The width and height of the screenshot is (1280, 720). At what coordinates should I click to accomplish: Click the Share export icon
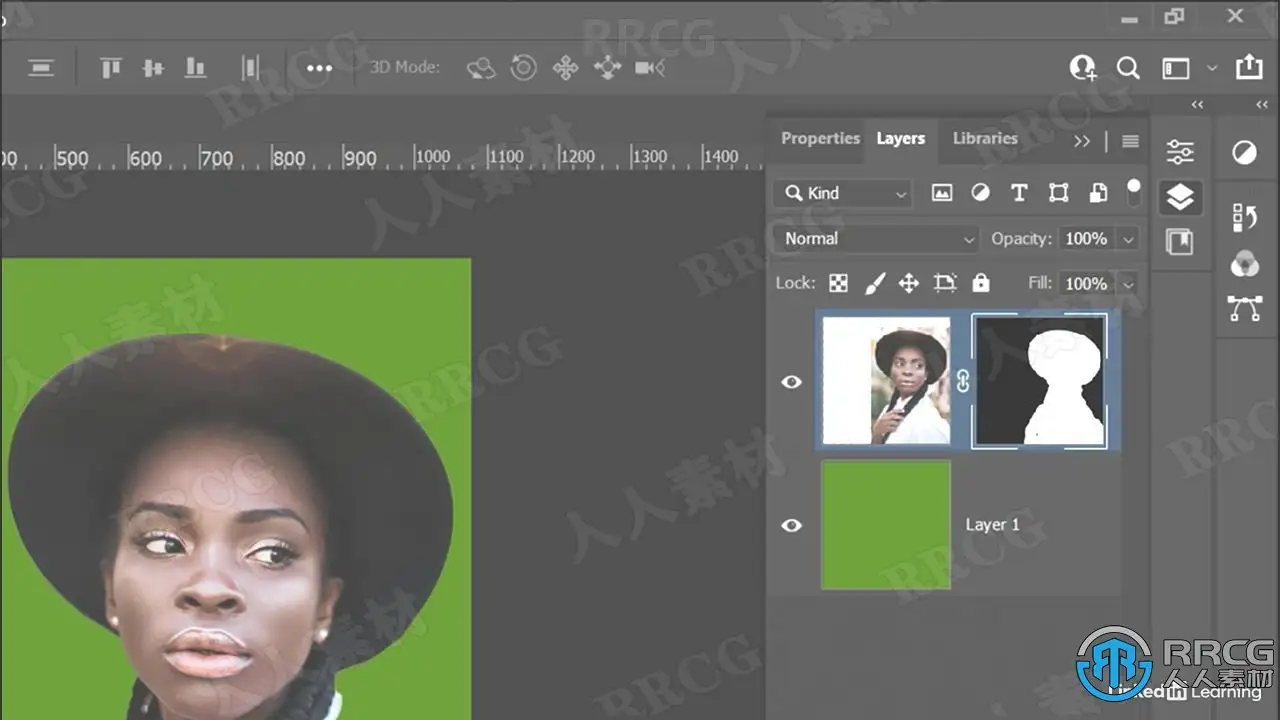click(x=1249, y=67)
